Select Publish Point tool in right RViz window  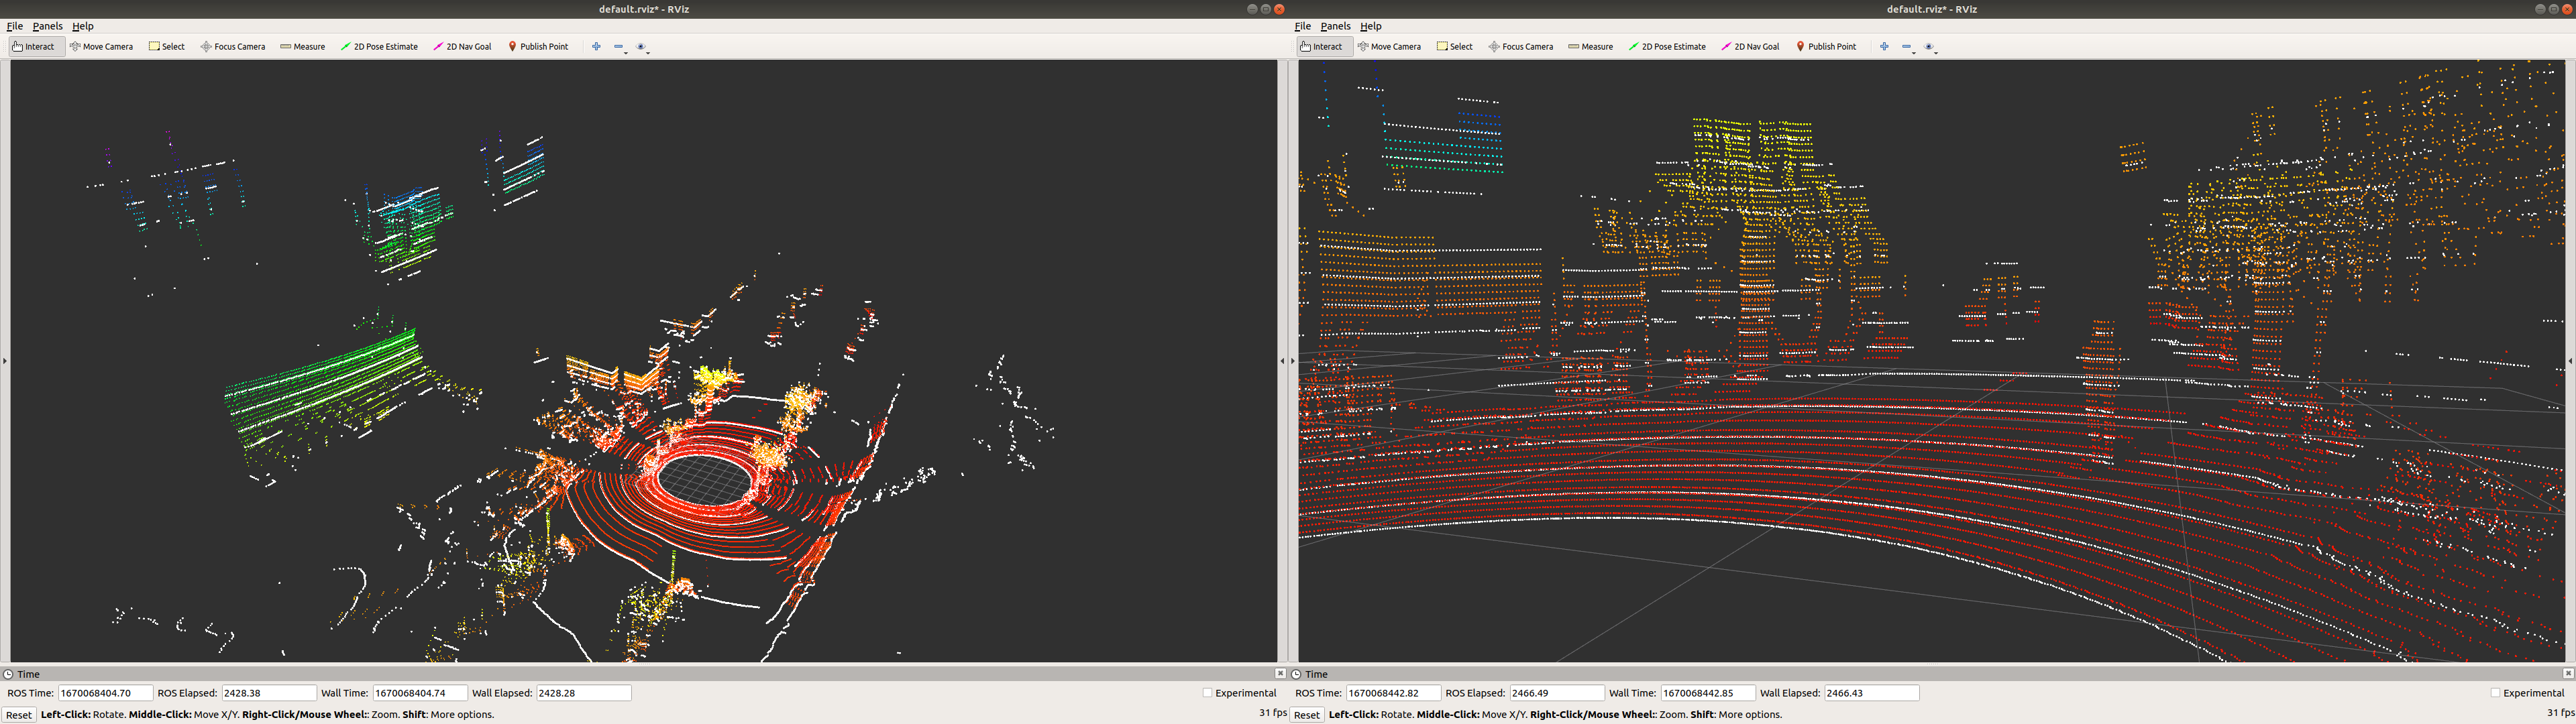[x=1825, y=46]
